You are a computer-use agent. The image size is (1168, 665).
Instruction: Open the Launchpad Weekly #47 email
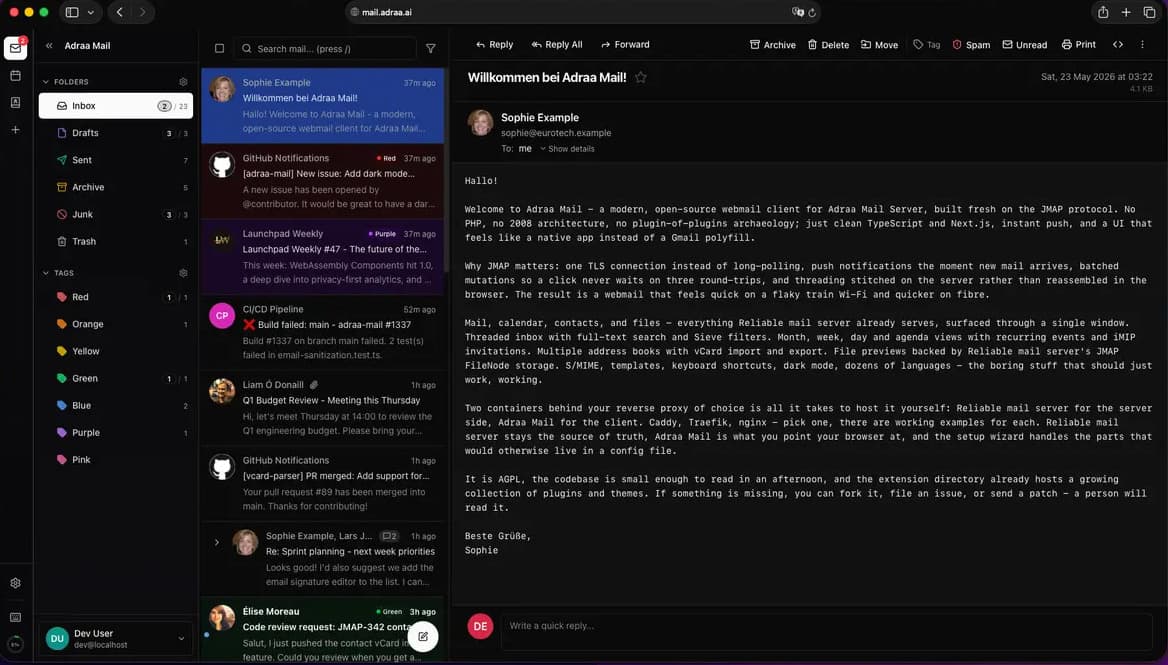pyautogui.click(x=323, y=257)
